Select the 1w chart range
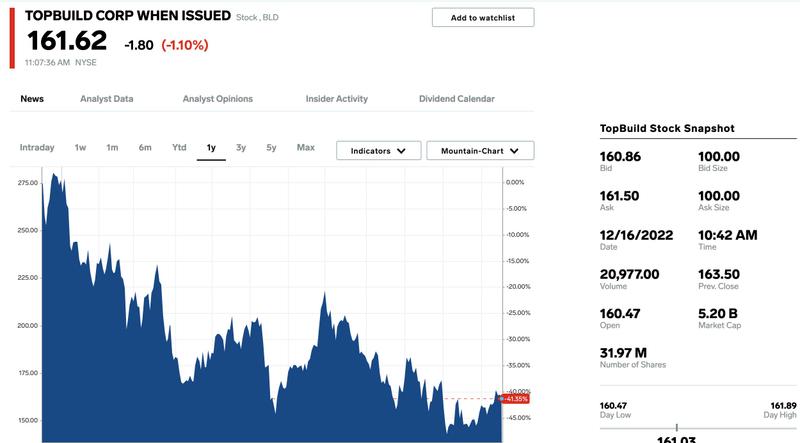800x443 pixels. (x=80, y=147)
